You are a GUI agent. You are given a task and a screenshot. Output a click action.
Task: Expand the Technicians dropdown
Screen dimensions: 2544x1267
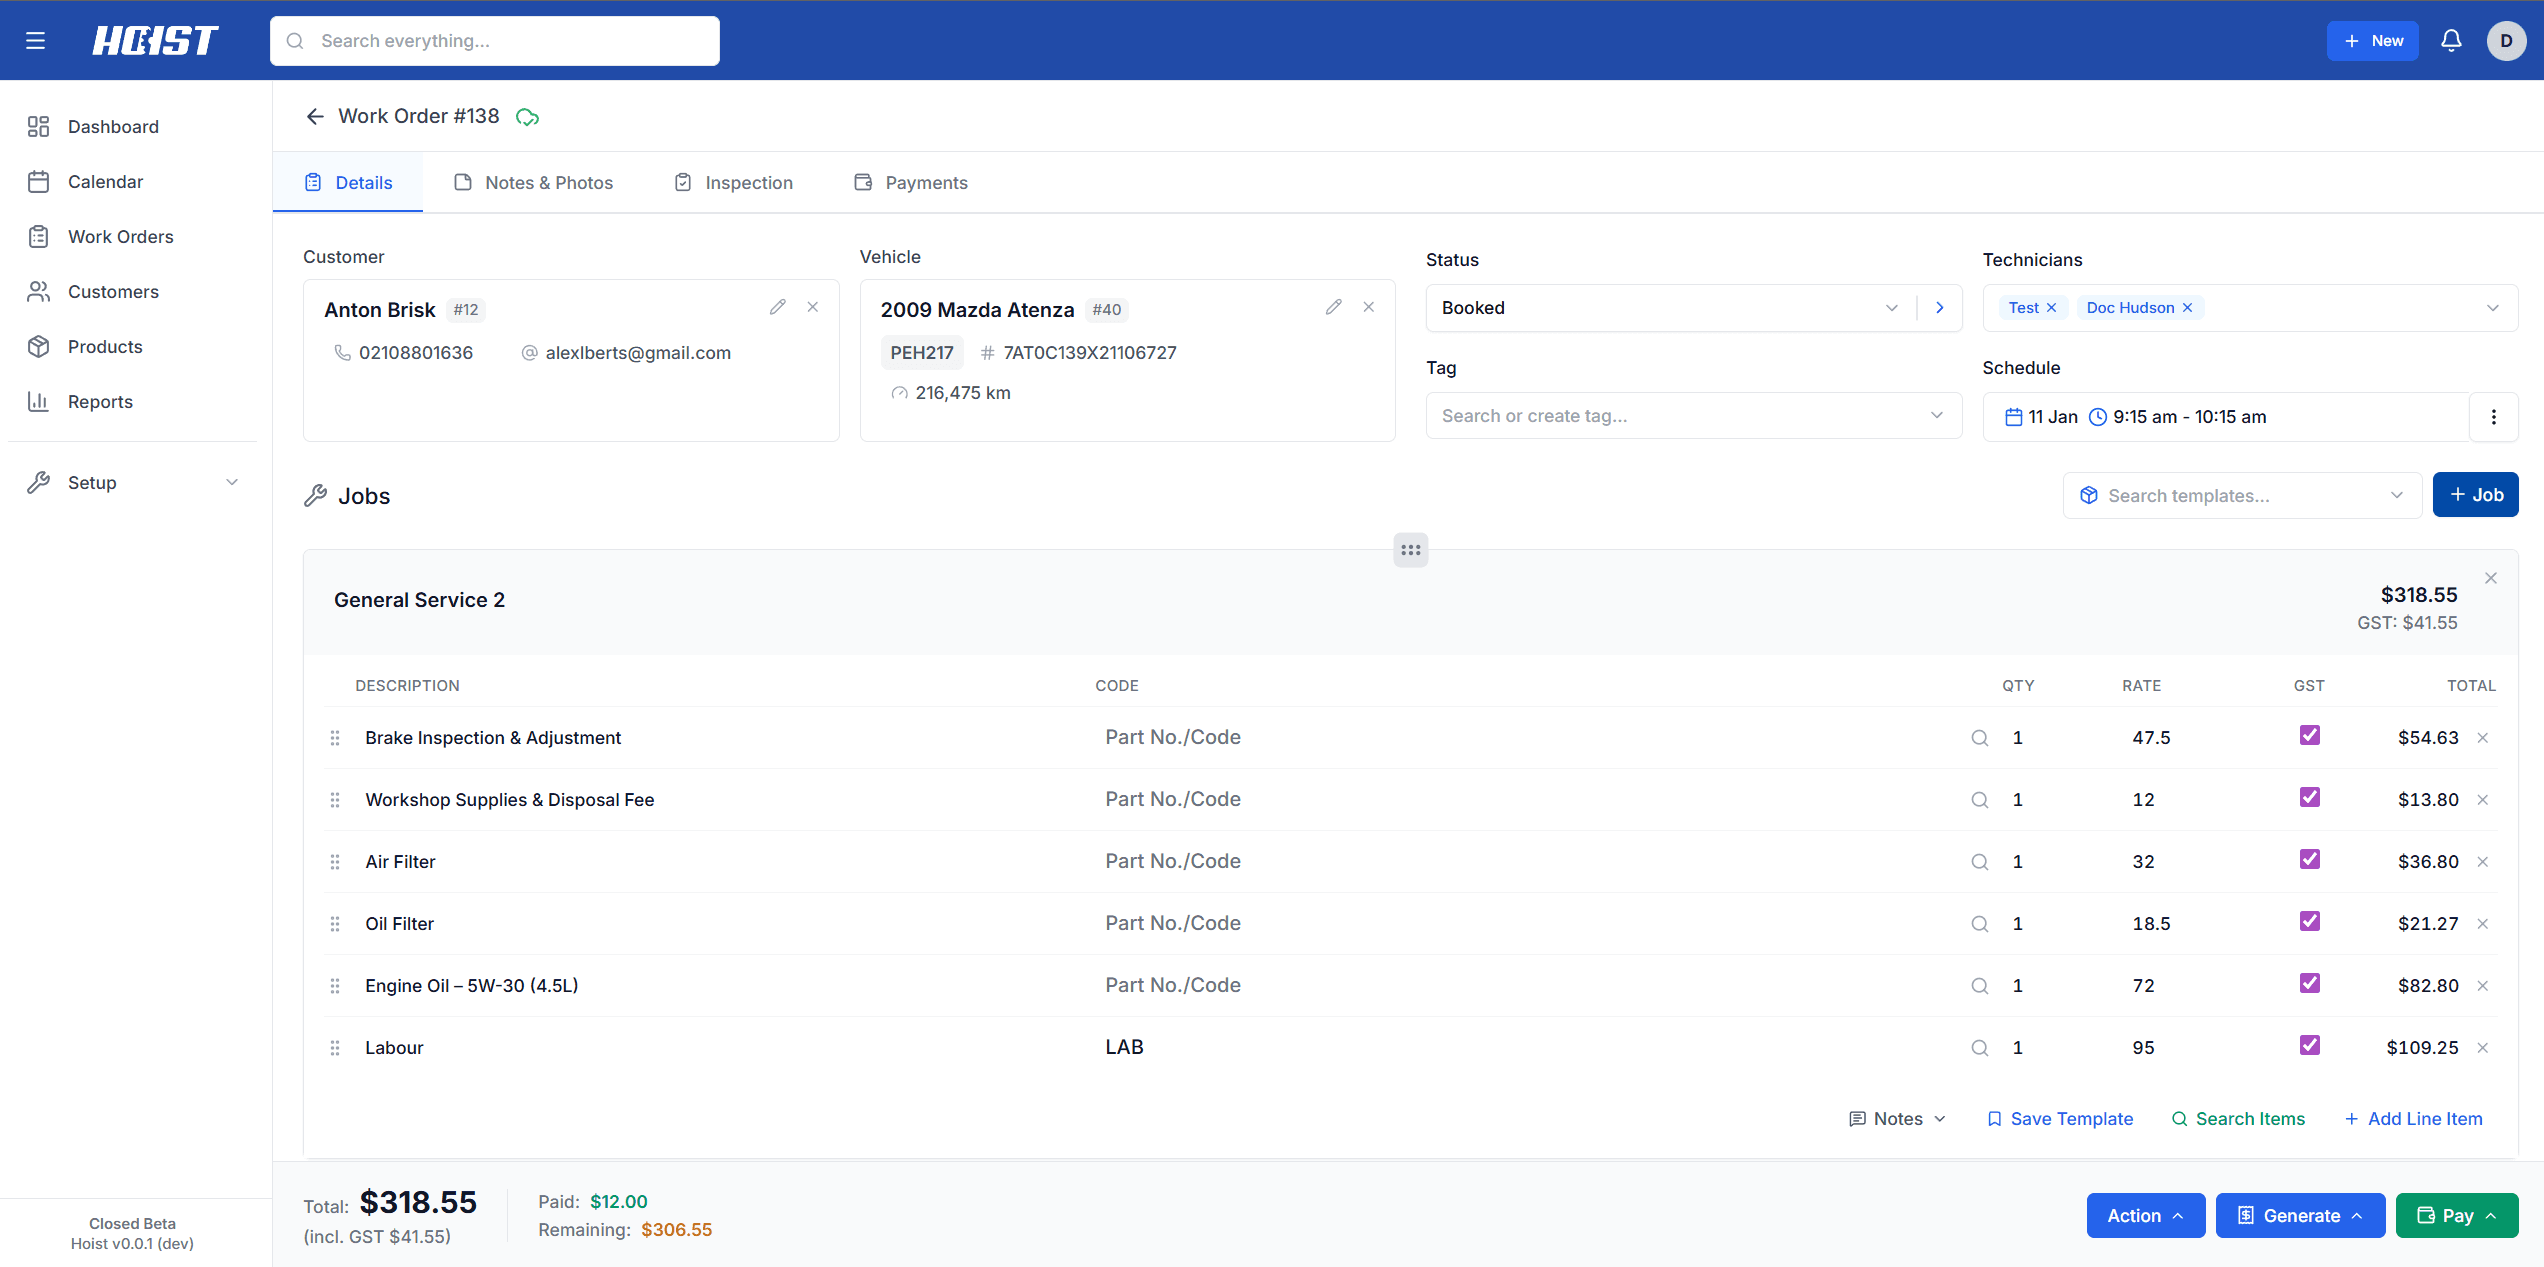(x=2493, y=307)
